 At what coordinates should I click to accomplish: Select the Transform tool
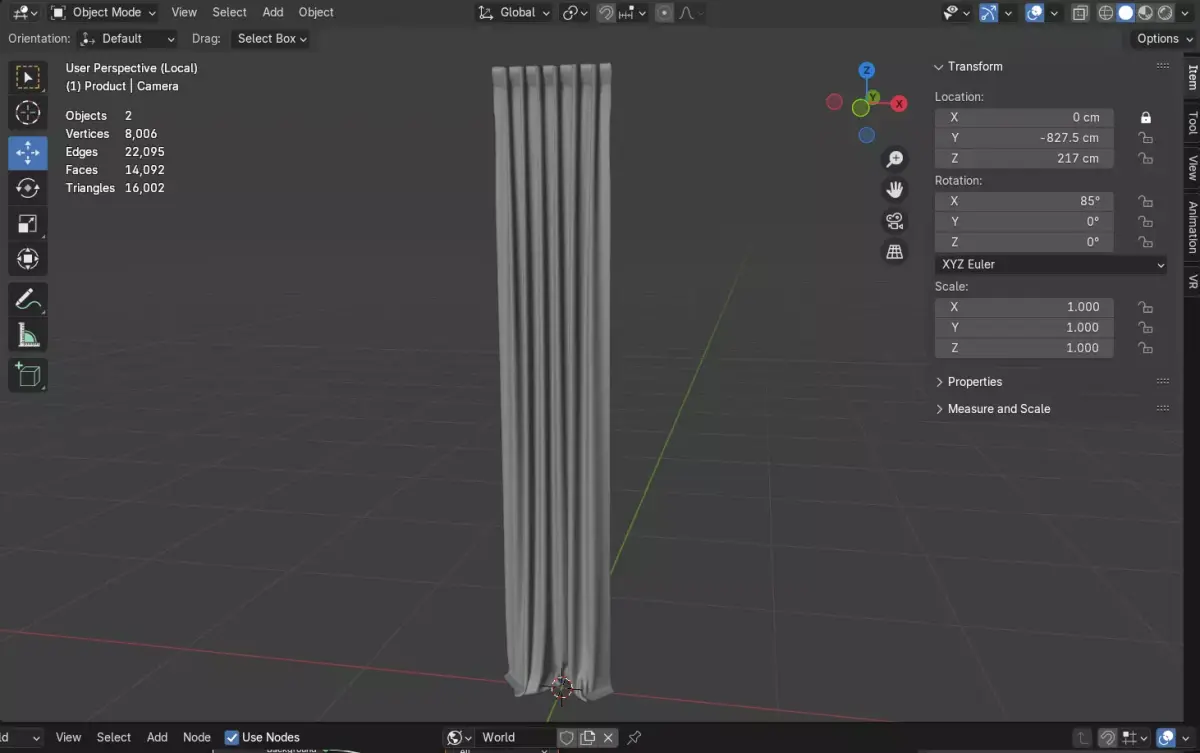(x=28, y=260)
